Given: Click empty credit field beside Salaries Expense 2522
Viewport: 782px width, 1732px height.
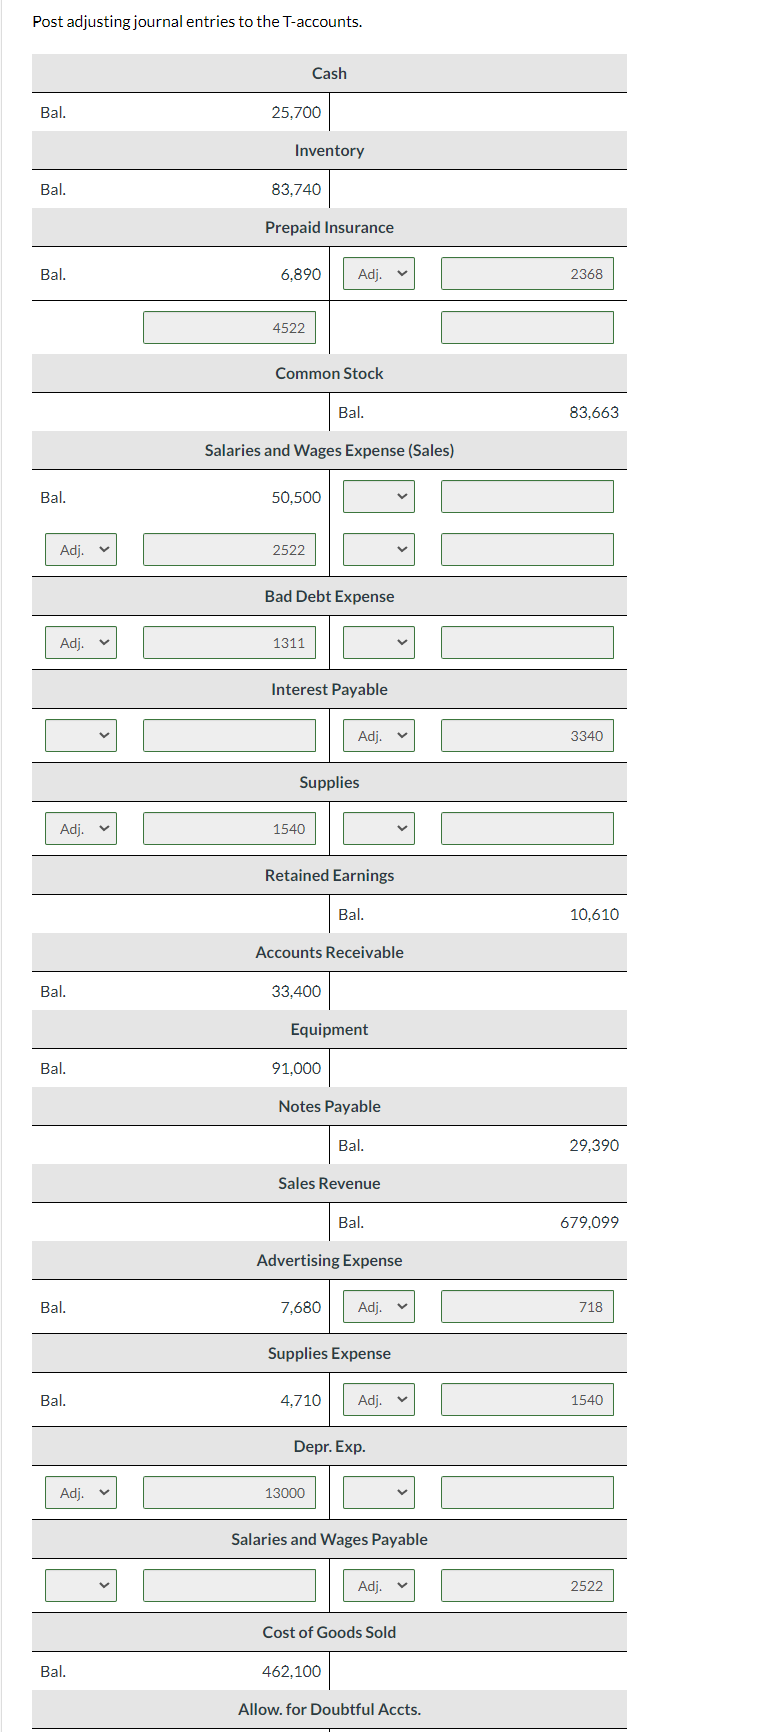Looking at the screenshot, I should click(x=527, y=550).
